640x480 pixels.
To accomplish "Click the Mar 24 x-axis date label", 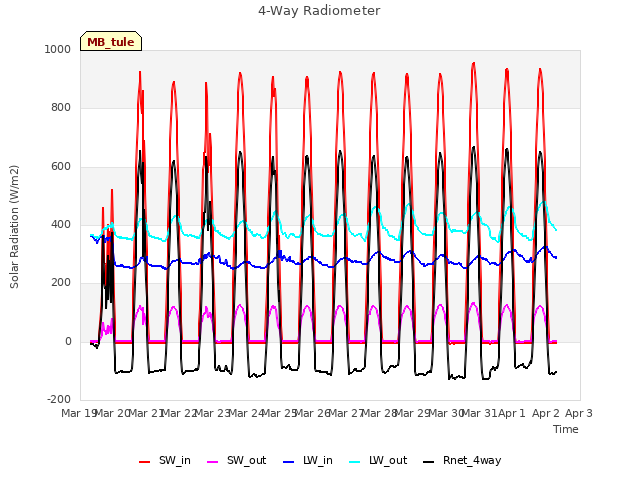I will click(246, 413).
